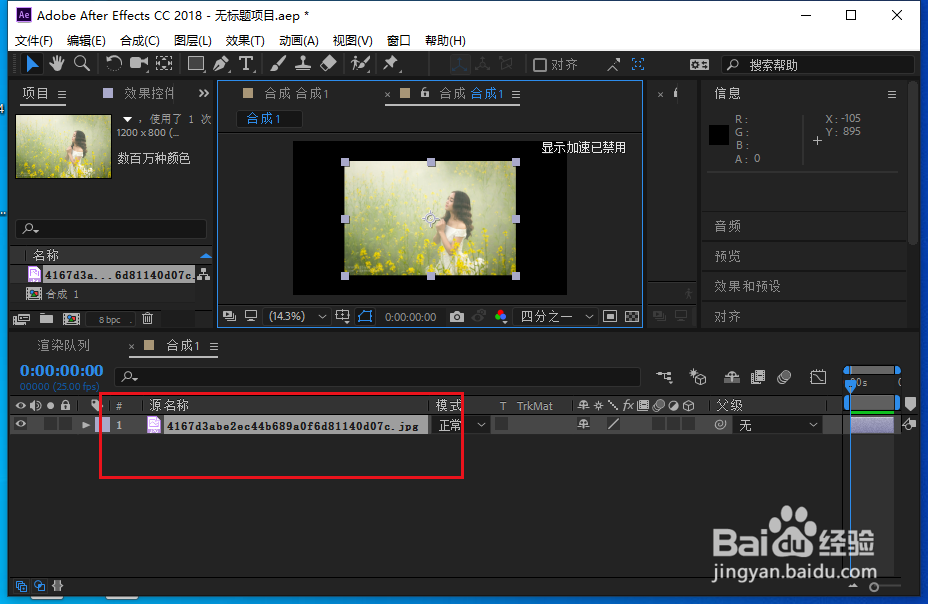928x604 pixels.
Task: Select the flower photo thumbnail in Project panel
Action: pos(63,146)
